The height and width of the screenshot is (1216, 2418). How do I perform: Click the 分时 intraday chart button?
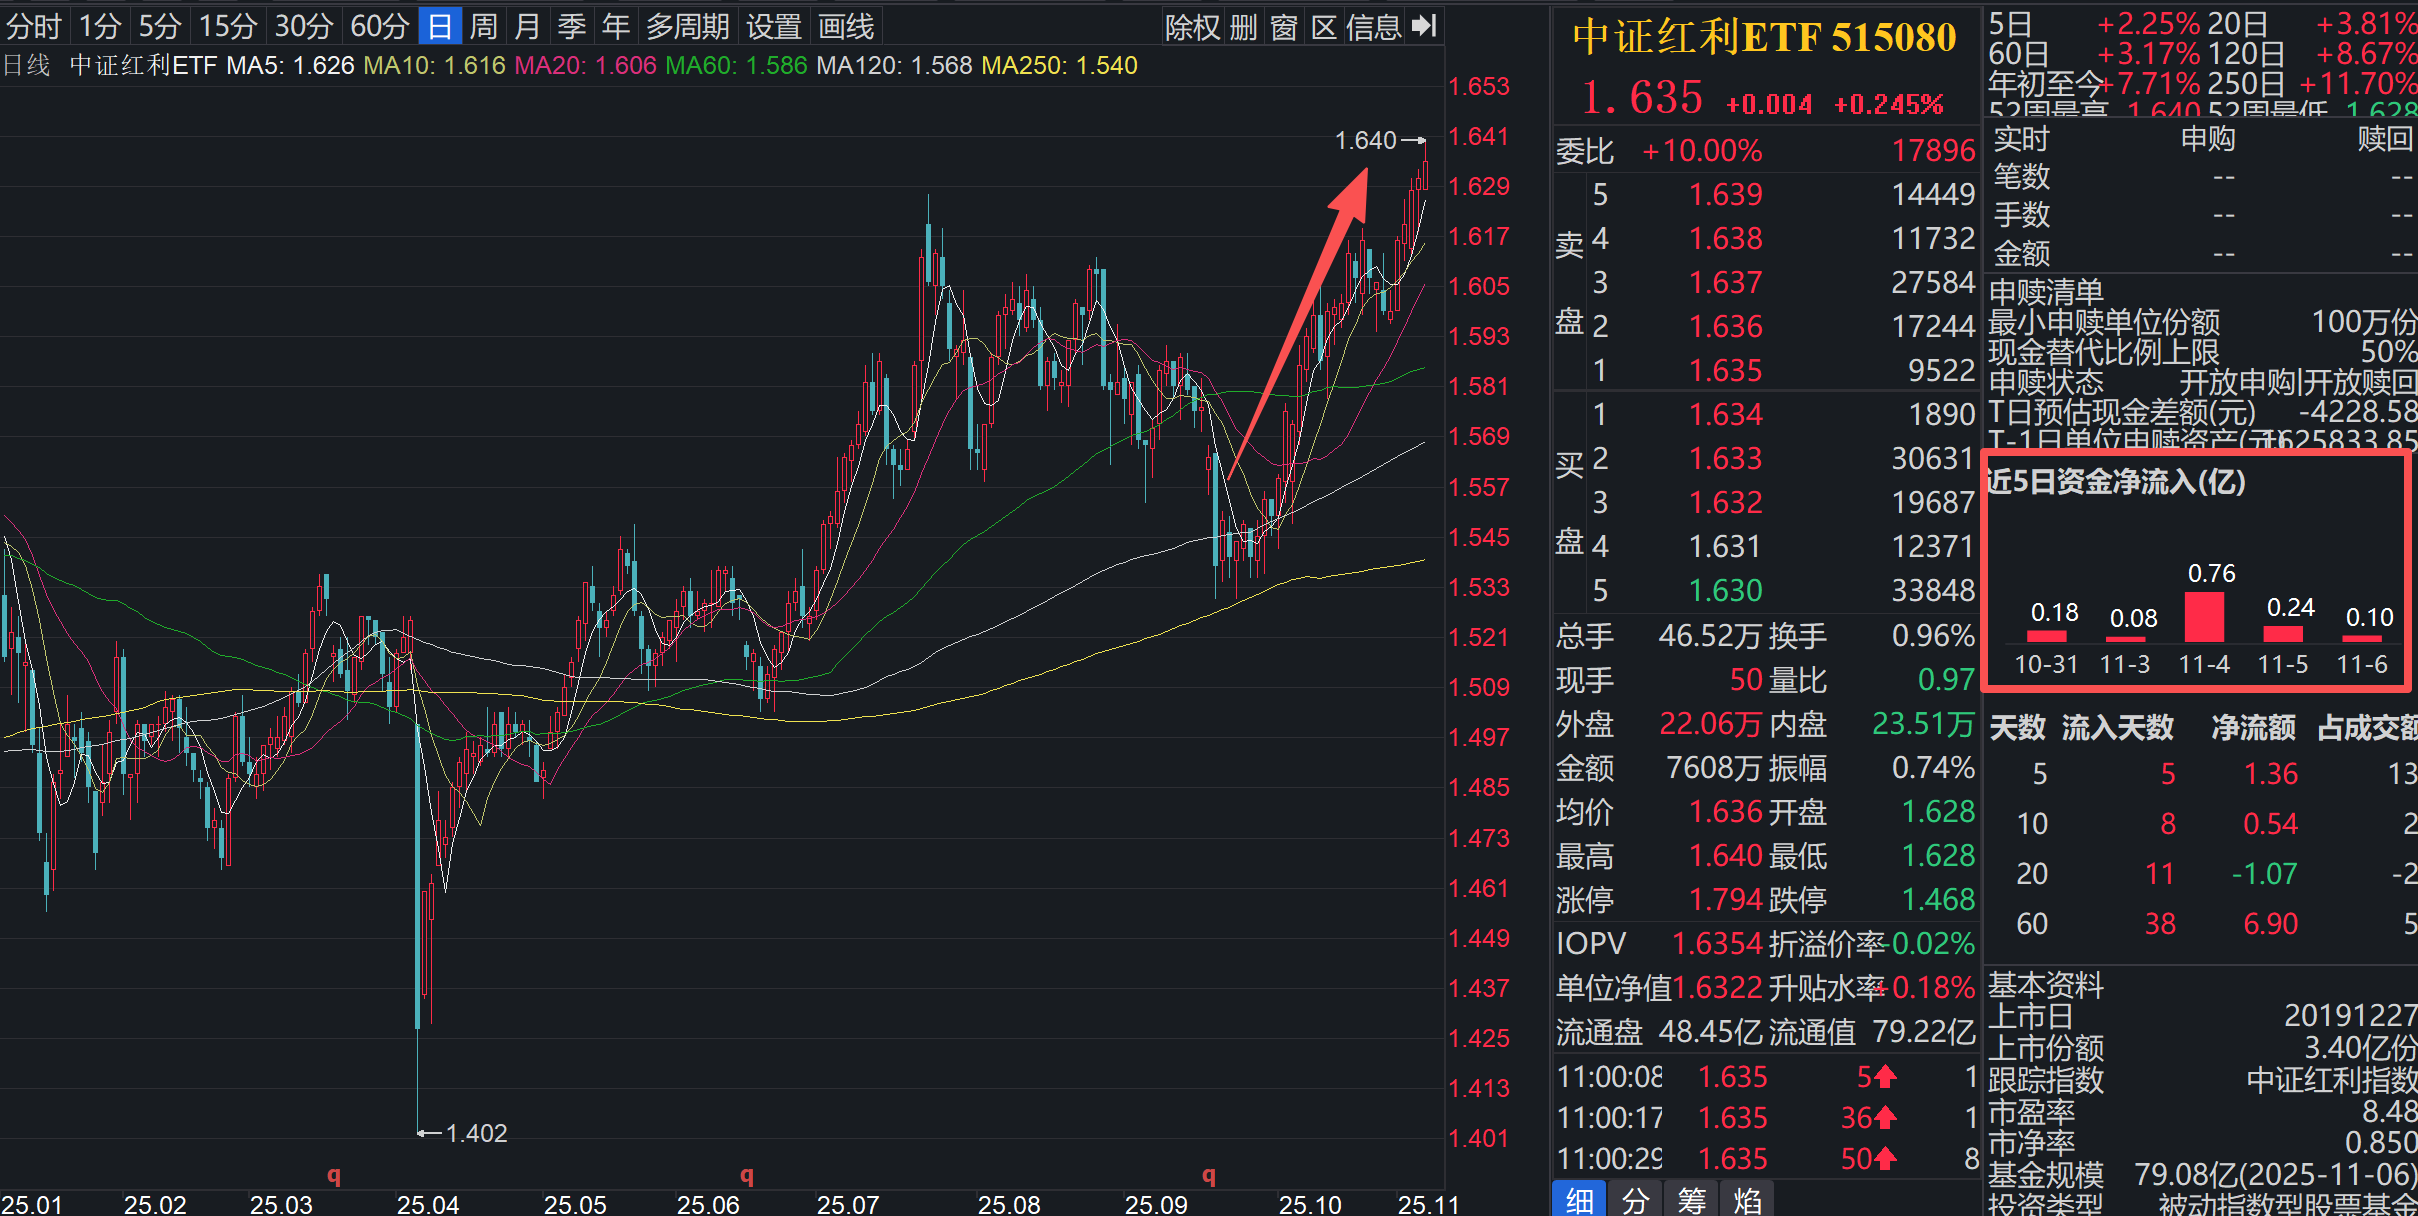click(x=33, y=26)
